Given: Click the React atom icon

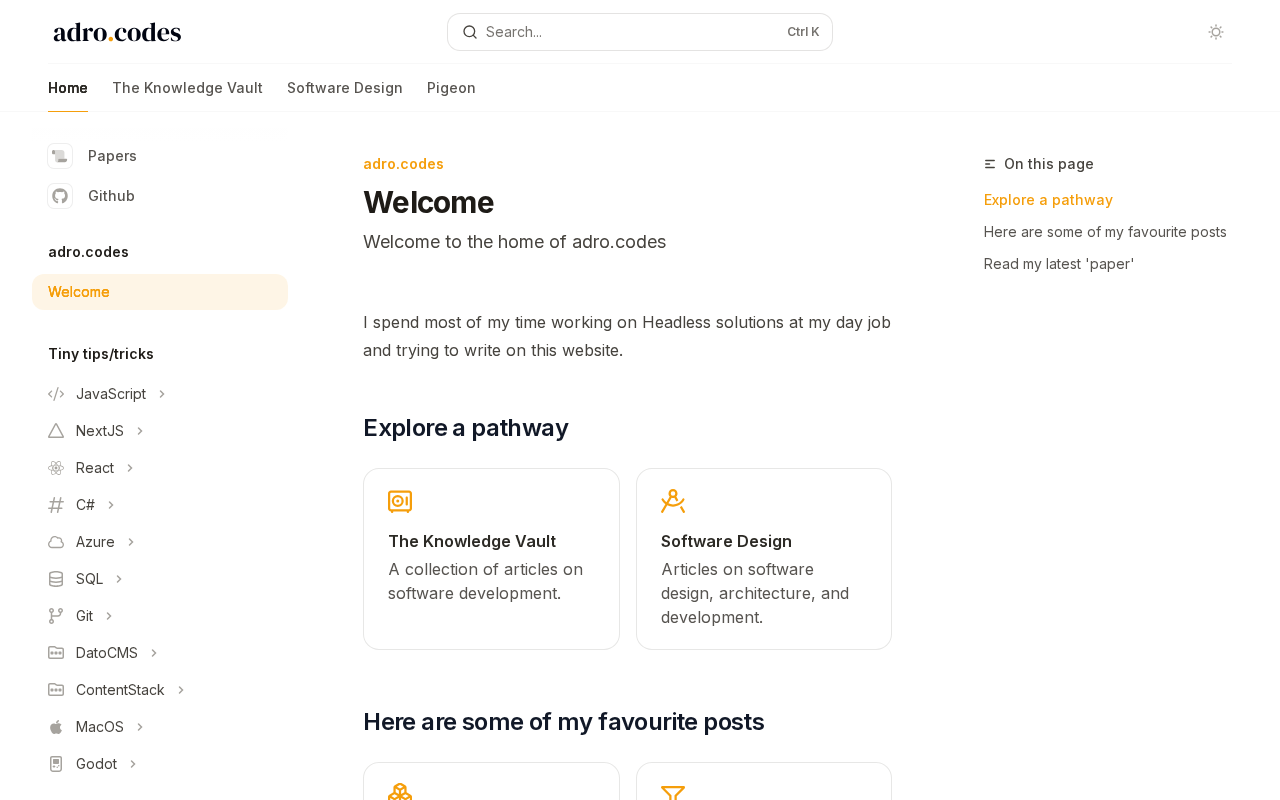Looking at the screenshot, I should tap(56, 468).
